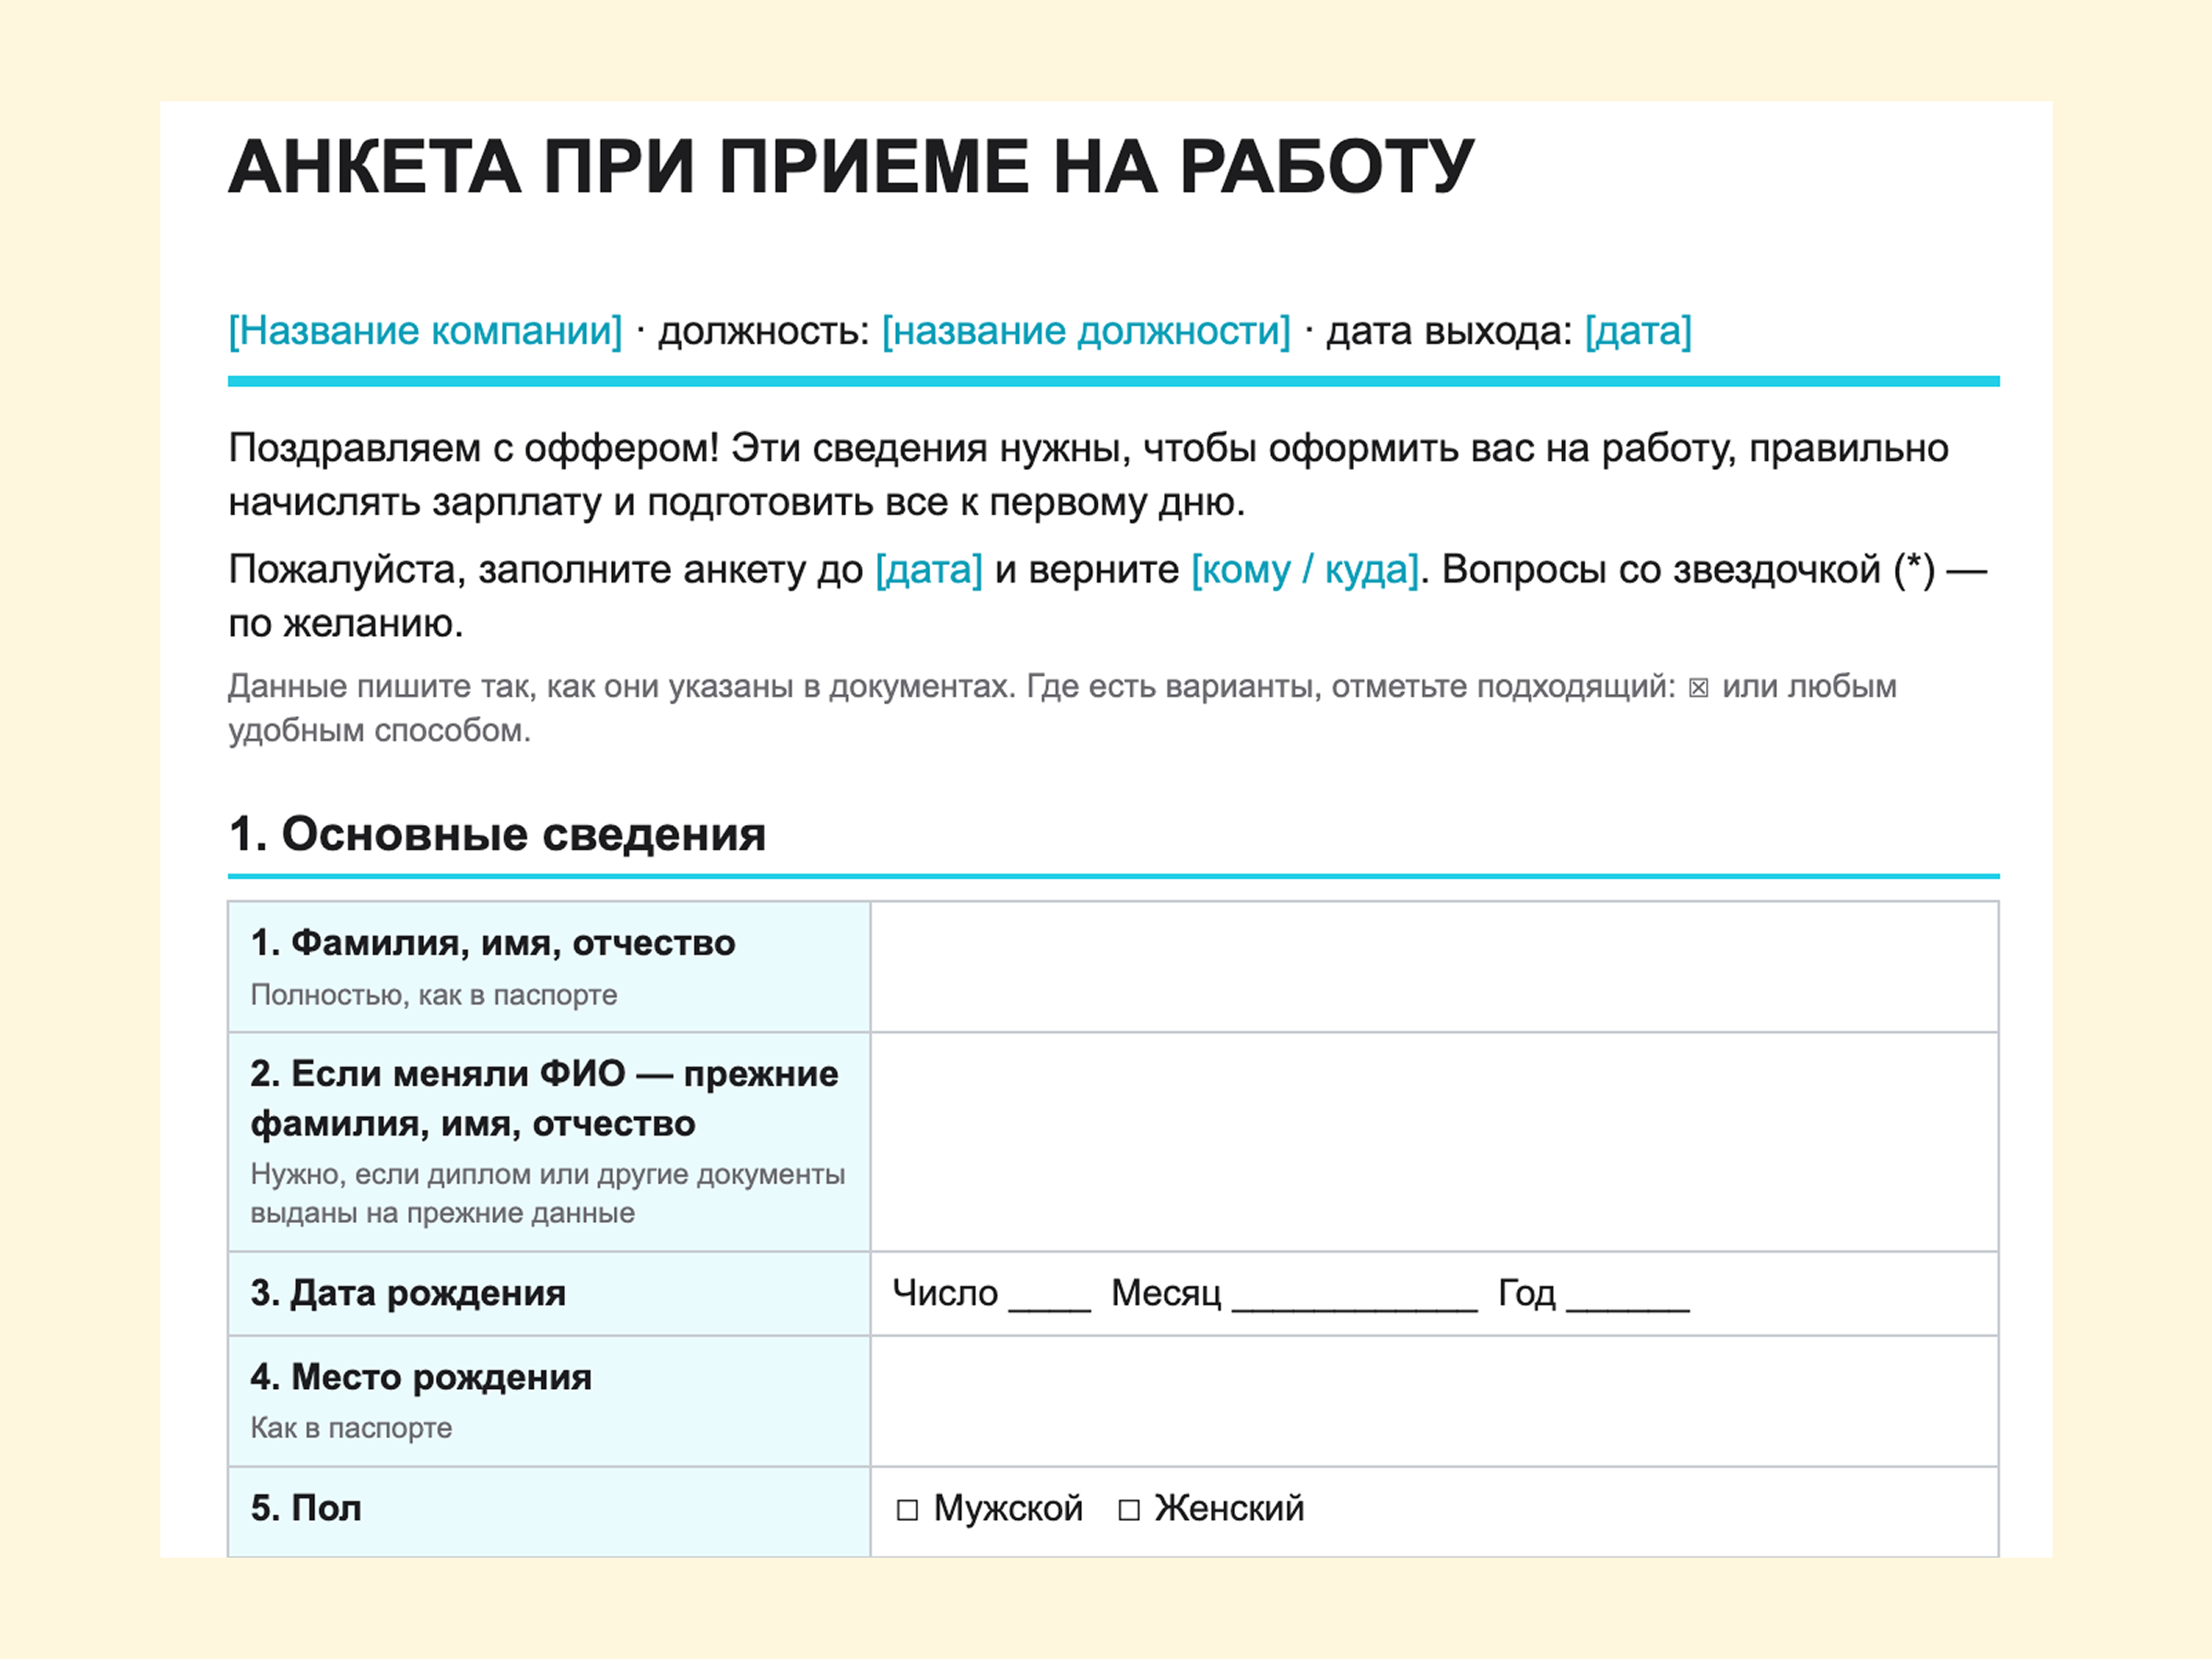The width and height of the screenshot is (2212, 1659).
Task: Click the [кому / куда] placeholder
Action: (x=1305, y=570)
